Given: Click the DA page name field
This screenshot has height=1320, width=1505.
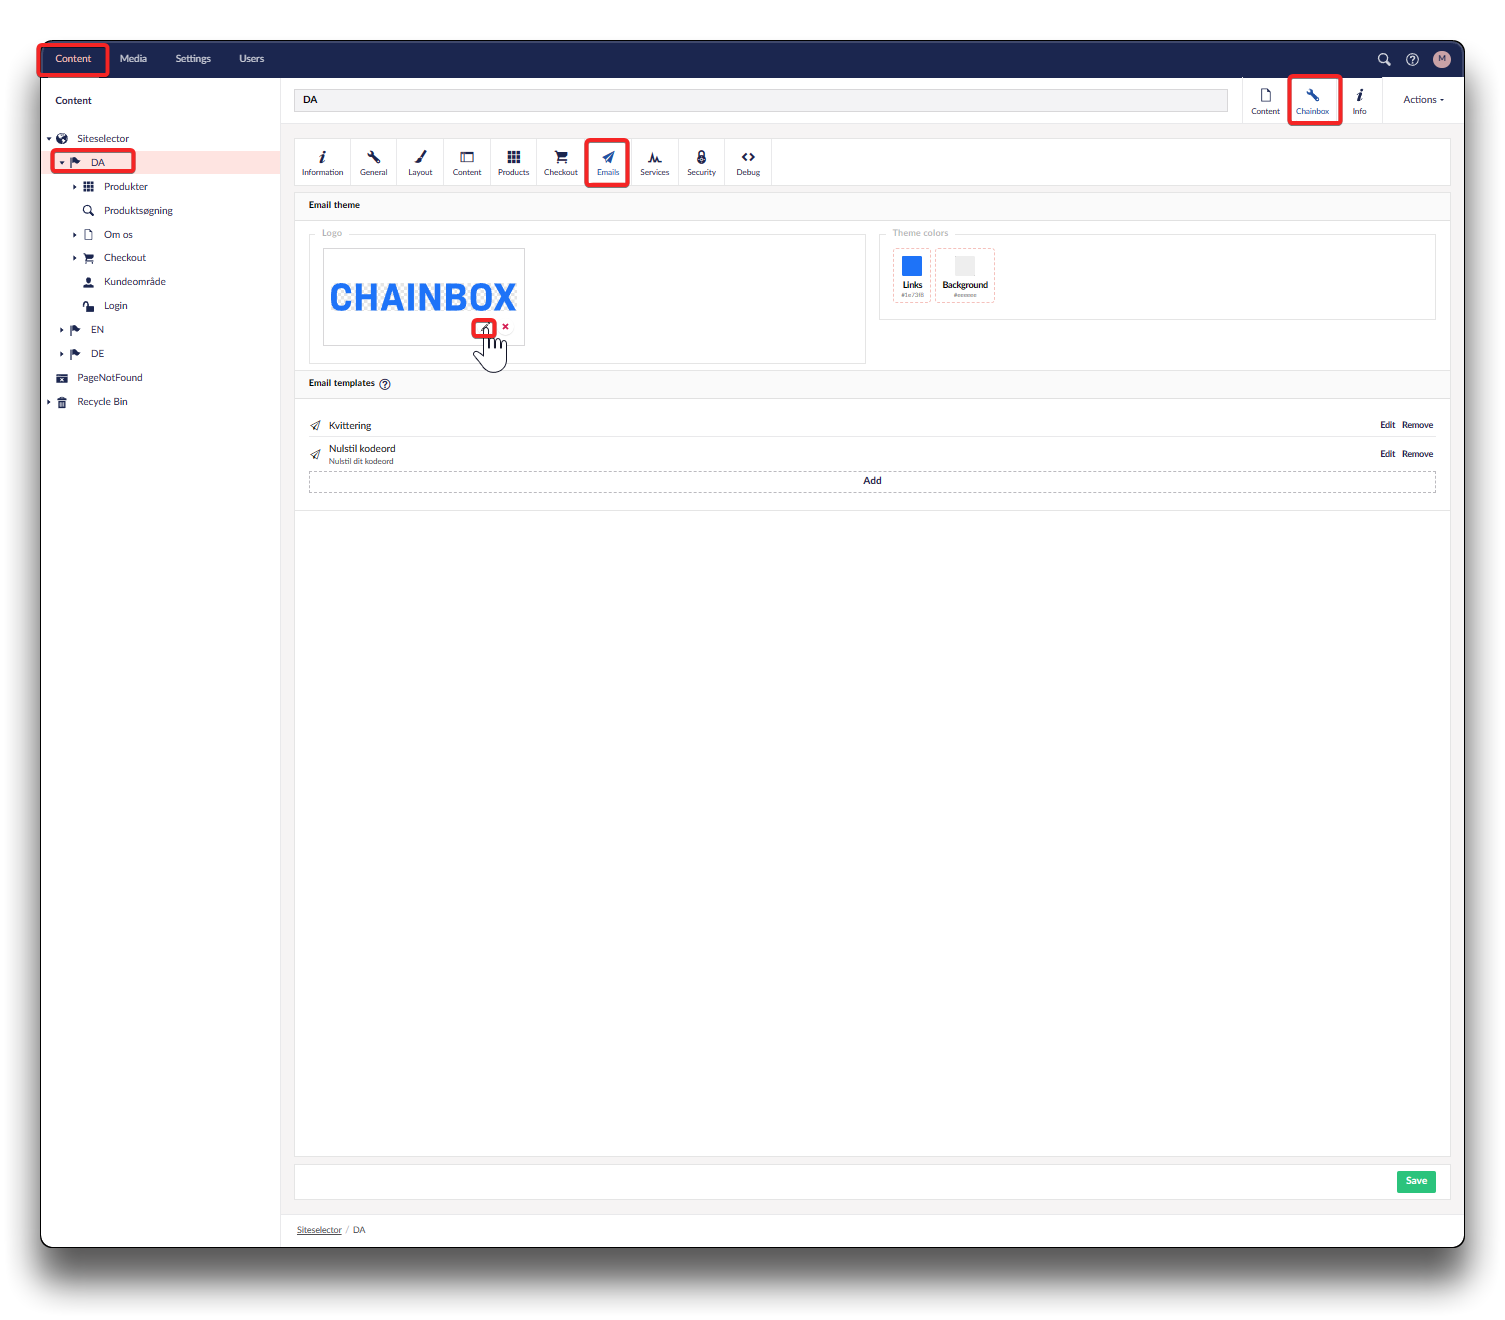Looking at the screenshot, I should (760, 100).
